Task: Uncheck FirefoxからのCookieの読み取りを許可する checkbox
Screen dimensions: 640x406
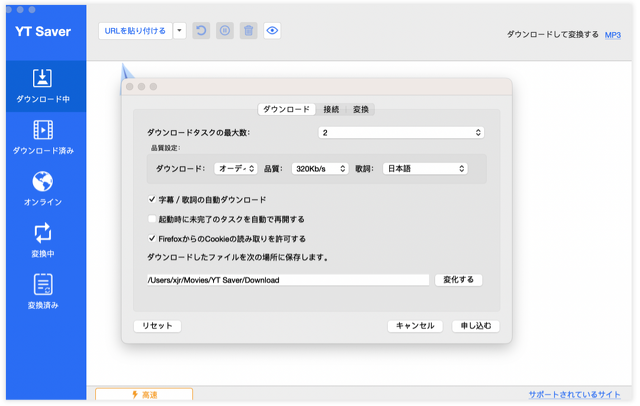Action: [x=152, y=239]
